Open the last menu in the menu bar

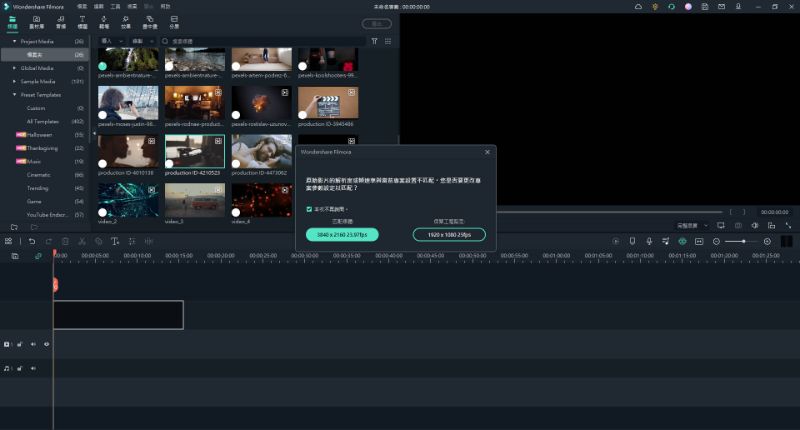click(165, 7)
